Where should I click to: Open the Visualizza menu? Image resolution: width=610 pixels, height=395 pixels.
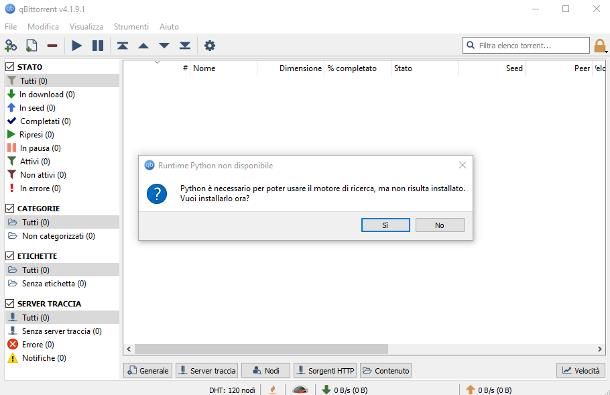coord(86,26)
